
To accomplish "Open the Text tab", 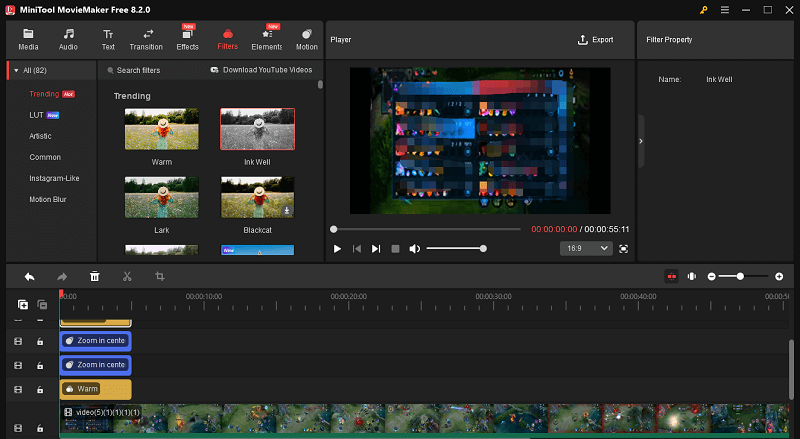I will [108, 39].
